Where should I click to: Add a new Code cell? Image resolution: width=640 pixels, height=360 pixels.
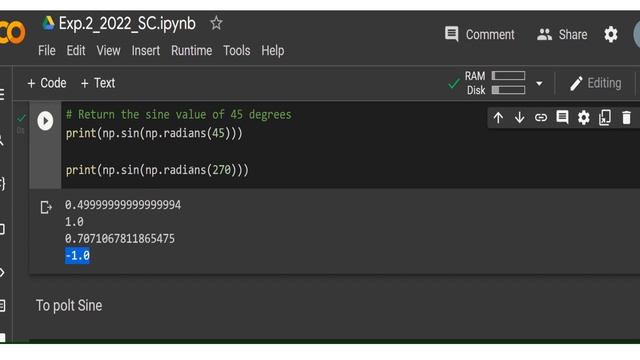[47, 83]
